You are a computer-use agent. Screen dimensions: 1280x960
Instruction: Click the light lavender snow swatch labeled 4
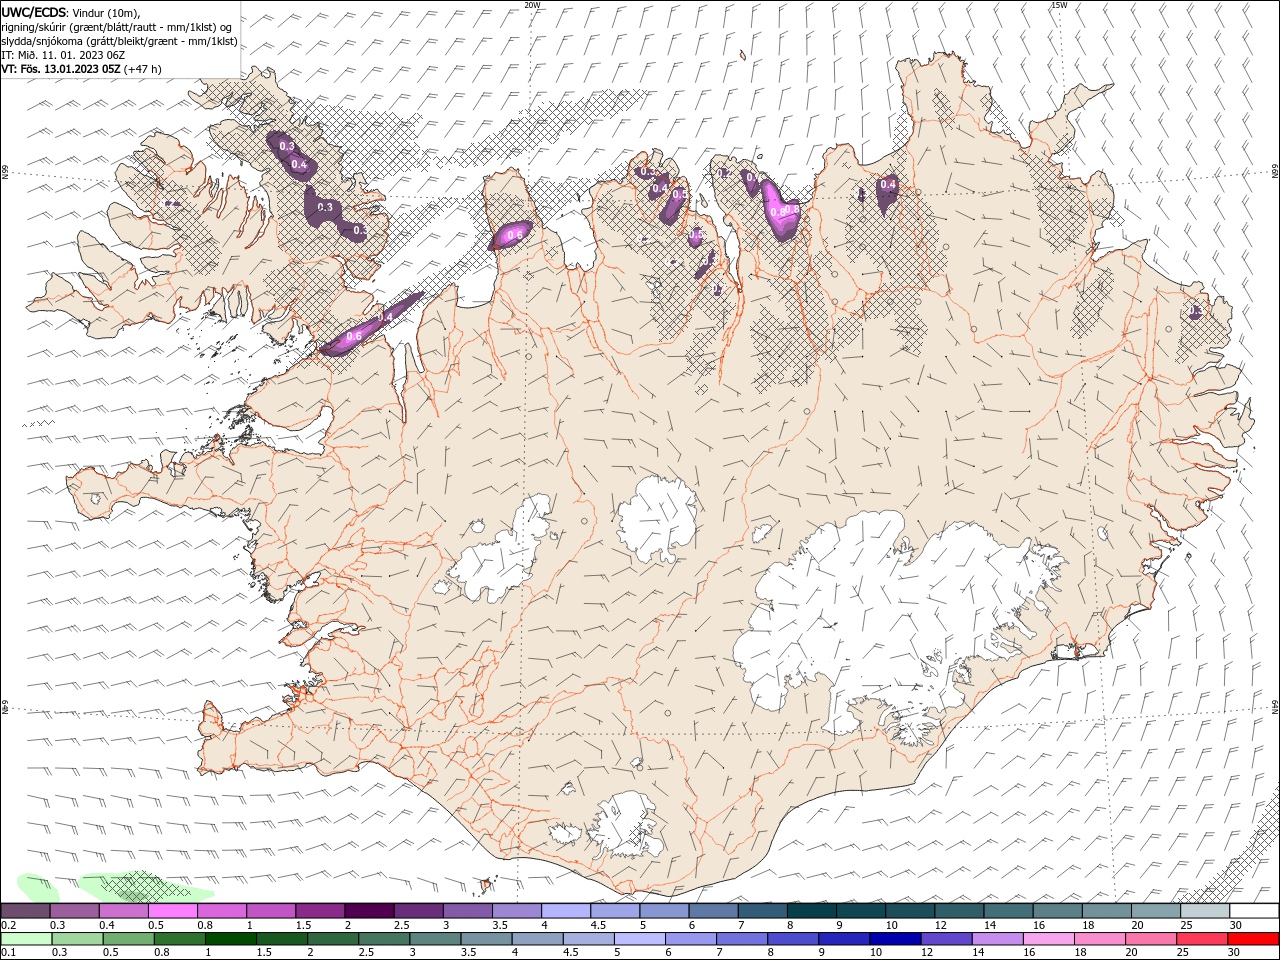565,911
